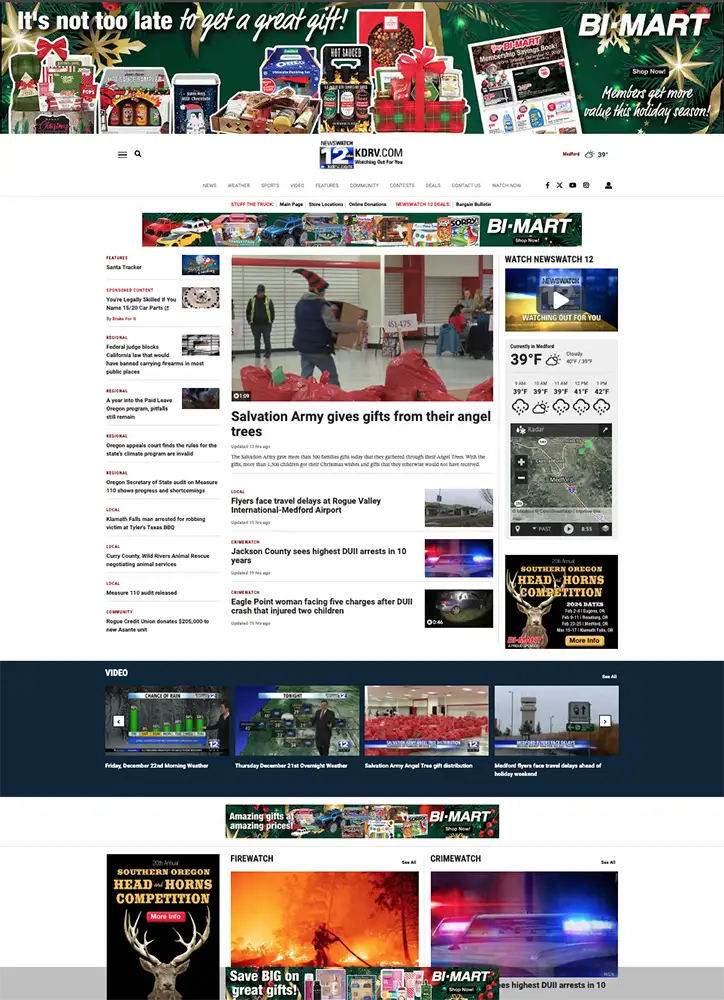Open the Firewatch wildfire story image
Image resolution: width=724 pixels, height=1000 pixels.
click(x=325, y=919)
